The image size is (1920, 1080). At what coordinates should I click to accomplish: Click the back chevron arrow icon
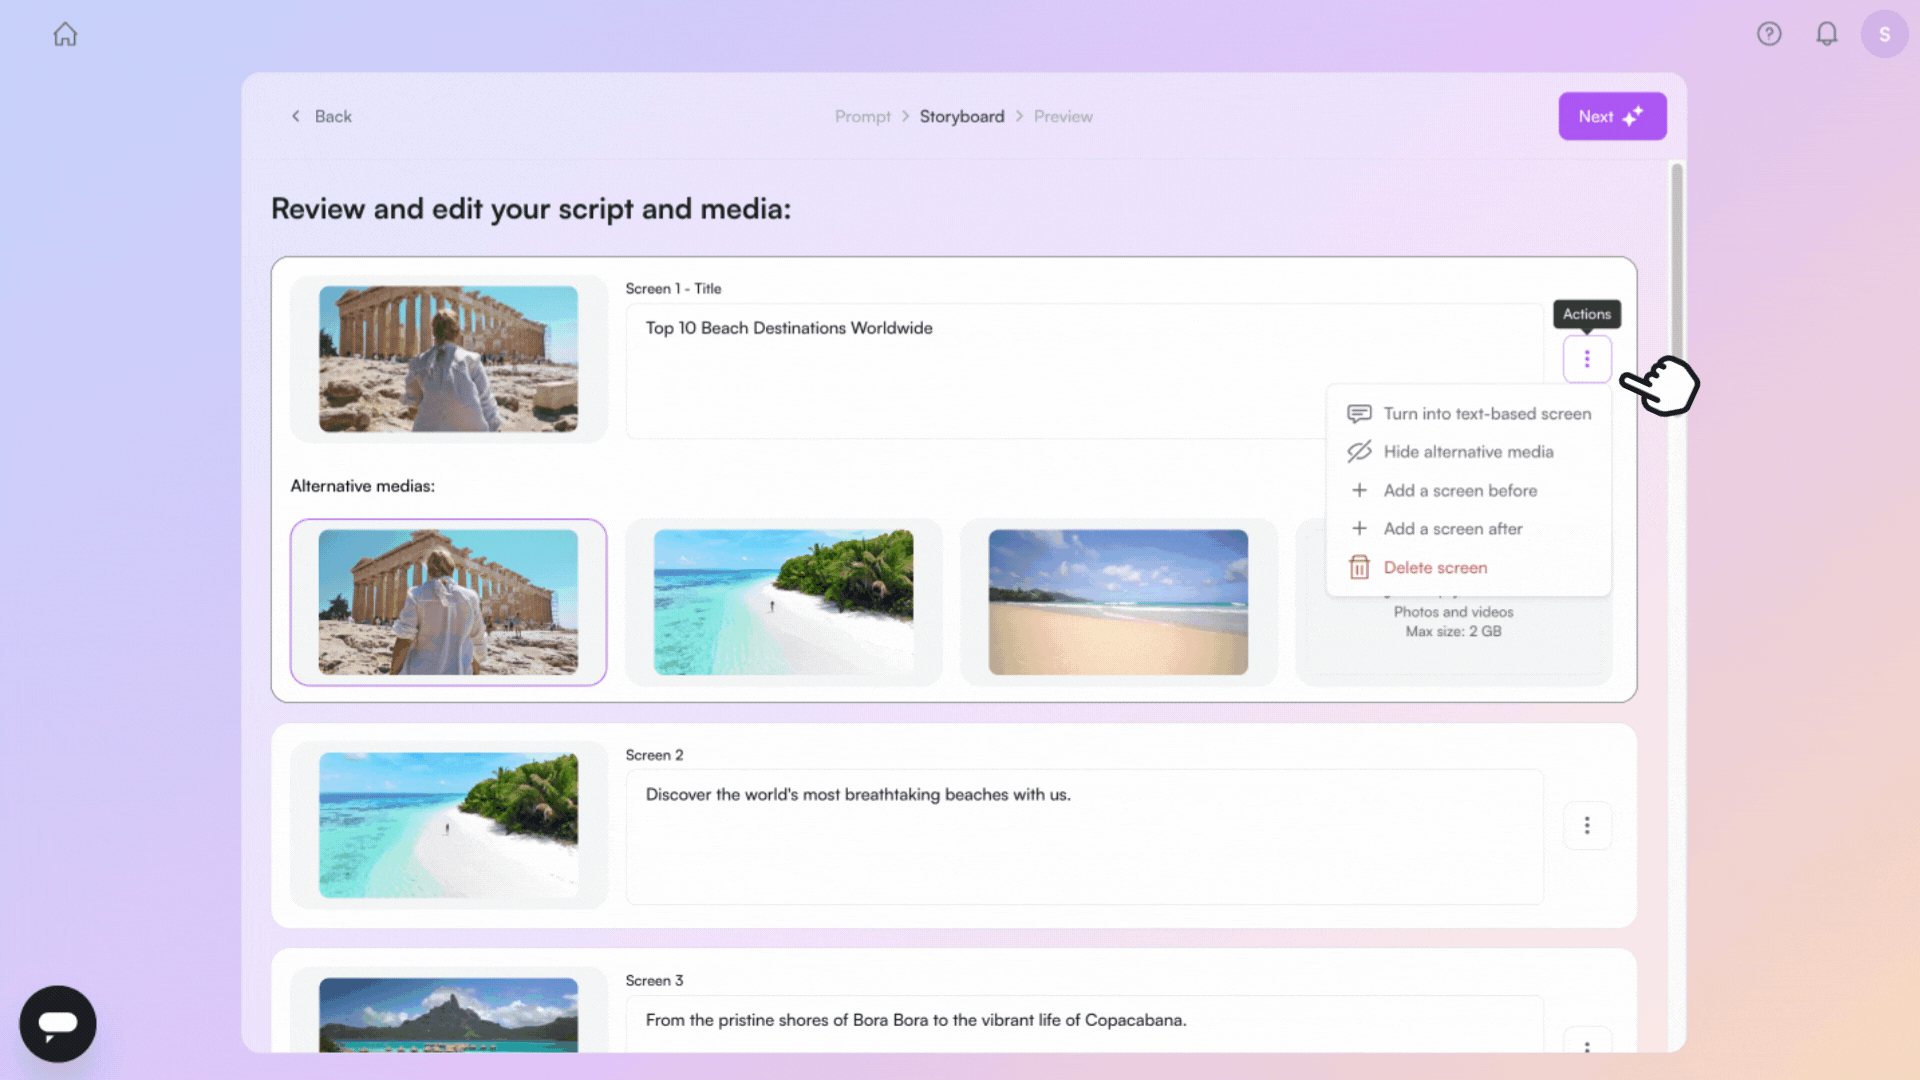click(x=296, y=116)
